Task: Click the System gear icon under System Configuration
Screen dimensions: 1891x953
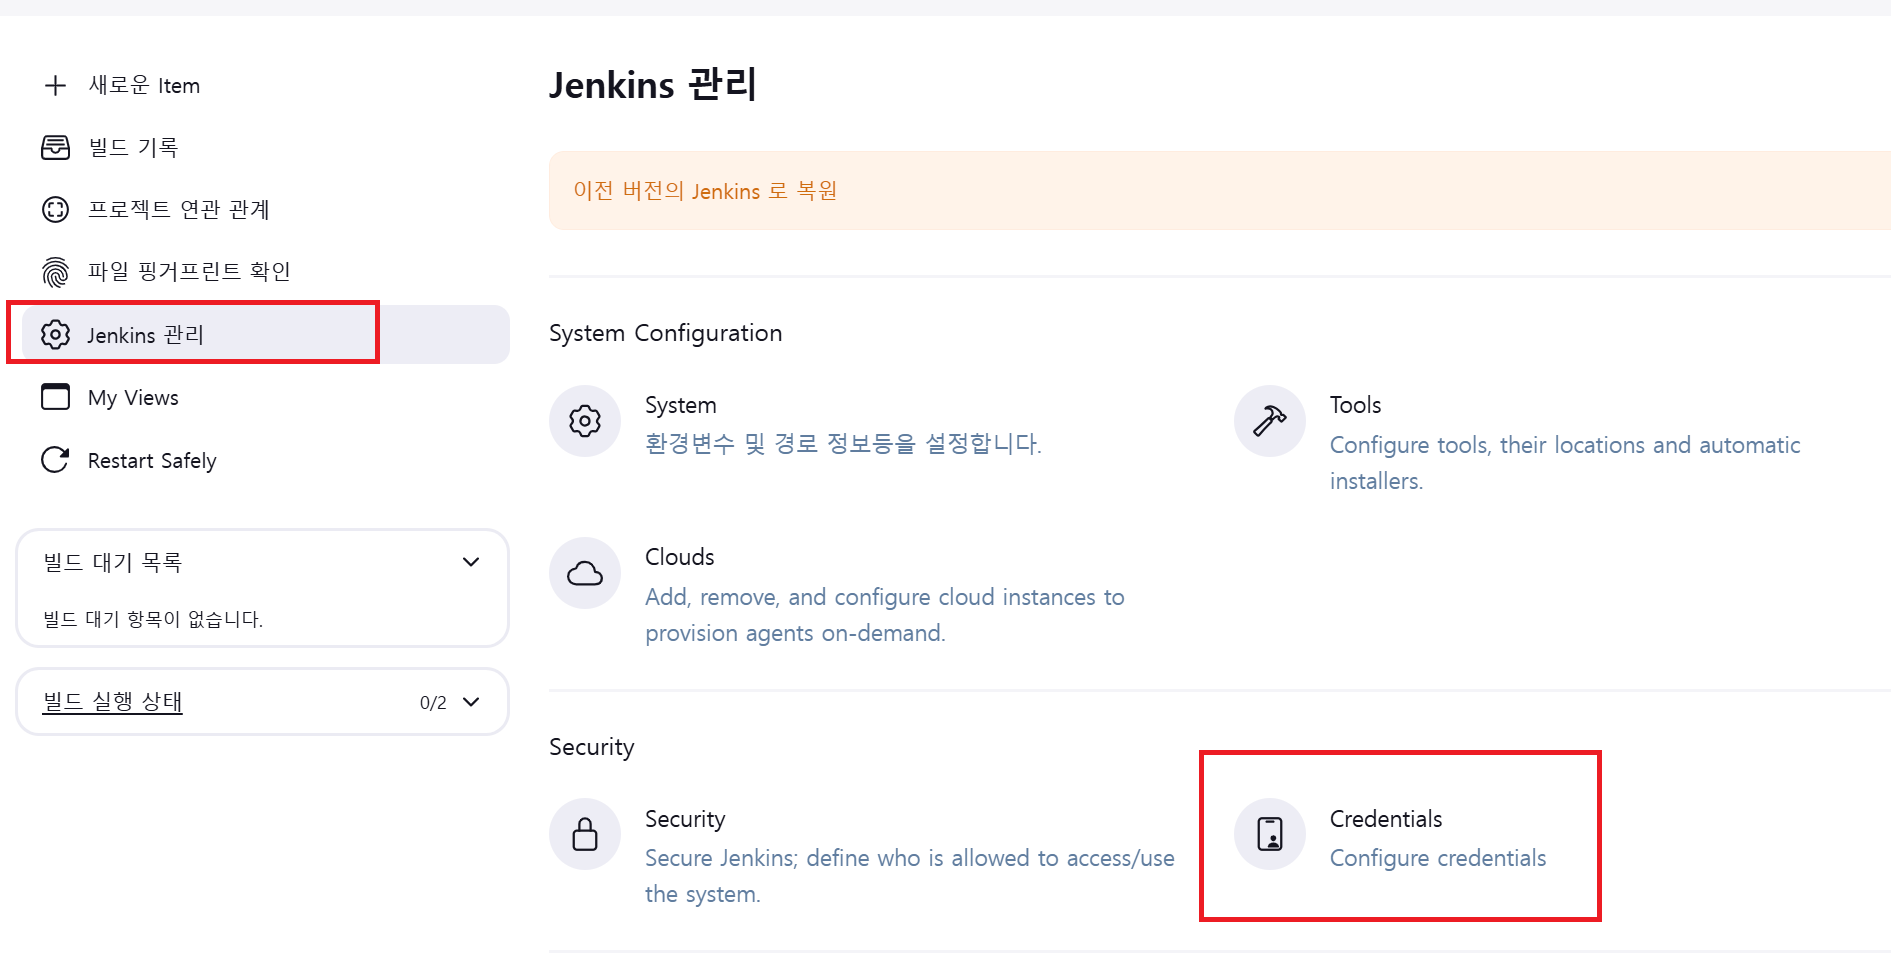Action: point(585,421)
